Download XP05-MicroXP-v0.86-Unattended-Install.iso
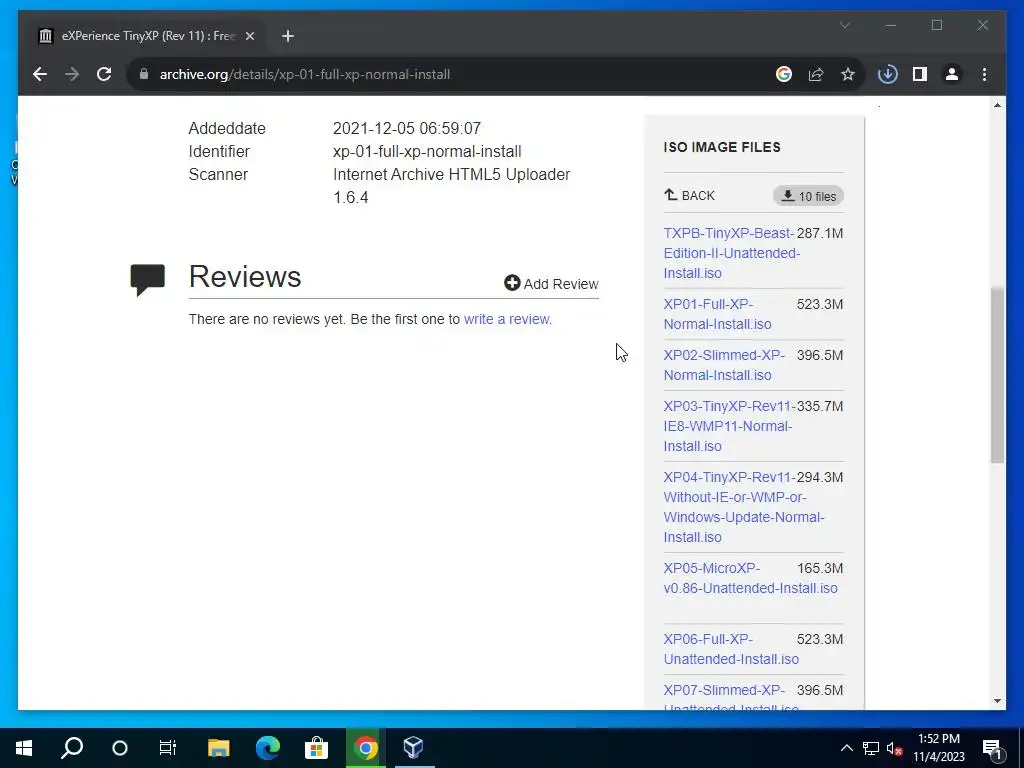The image size is (1024, 768). point(750,578)
